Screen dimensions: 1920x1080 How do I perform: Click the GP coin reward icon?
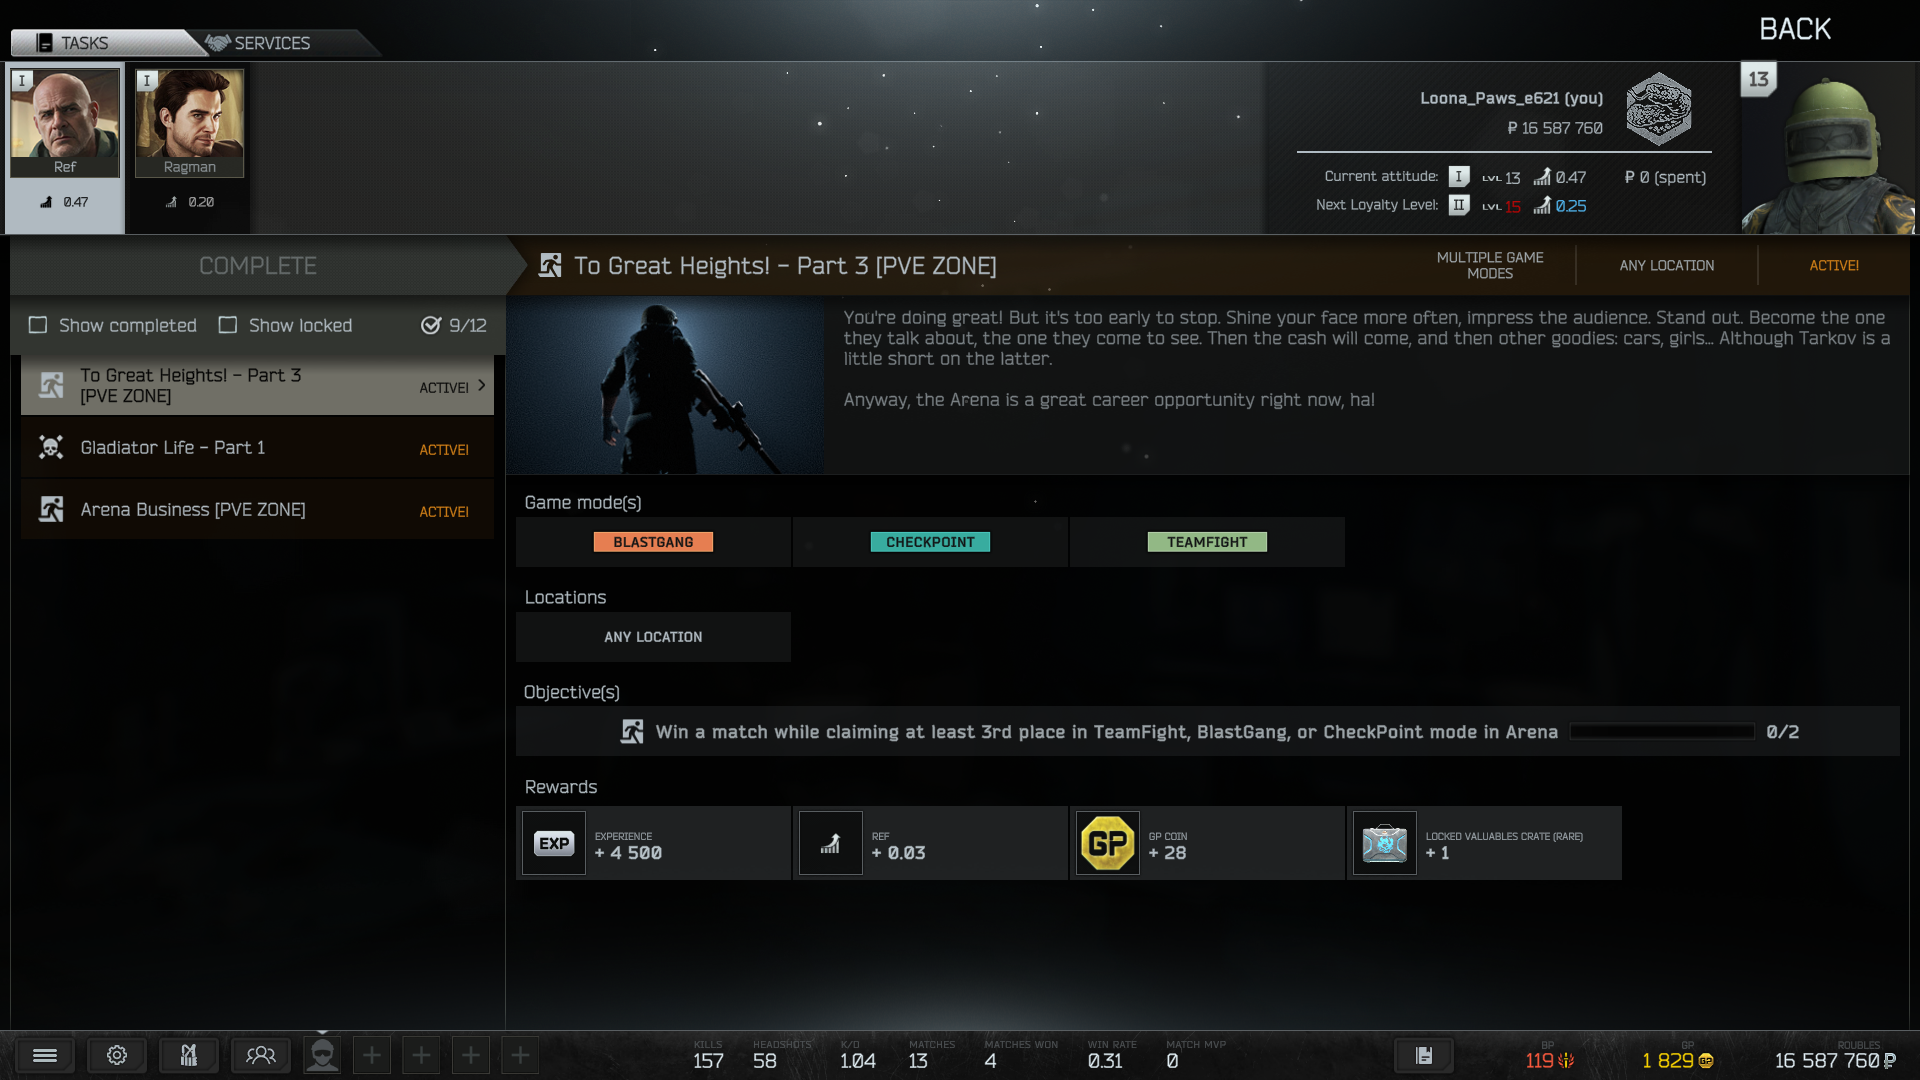tap(1107, 843)
